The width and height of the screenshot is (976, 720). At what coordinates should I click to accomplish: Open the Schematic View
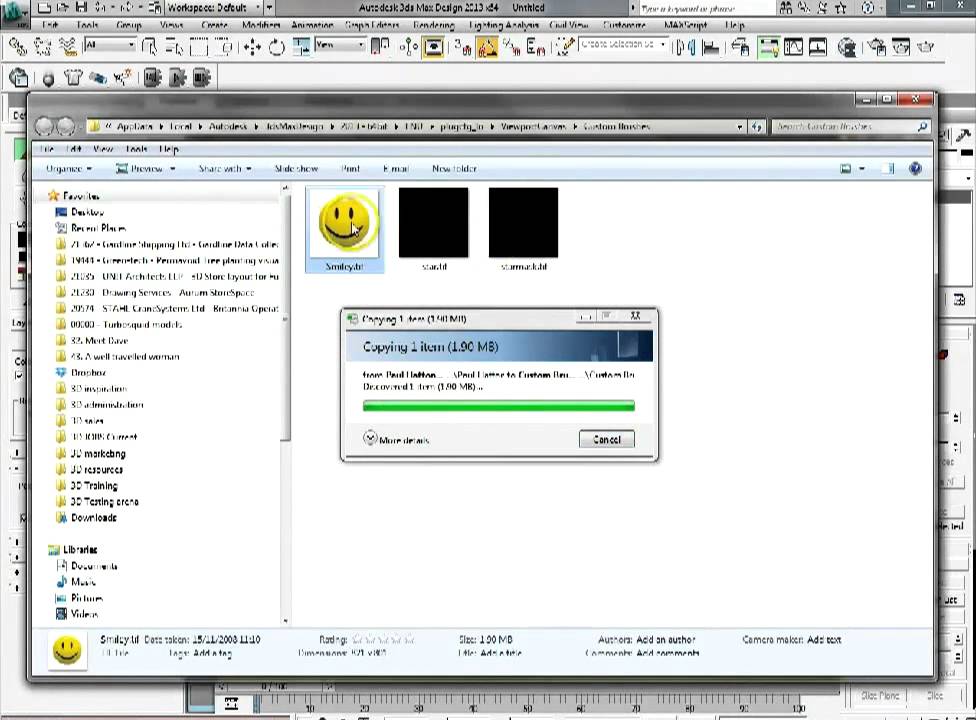point(818,47)
